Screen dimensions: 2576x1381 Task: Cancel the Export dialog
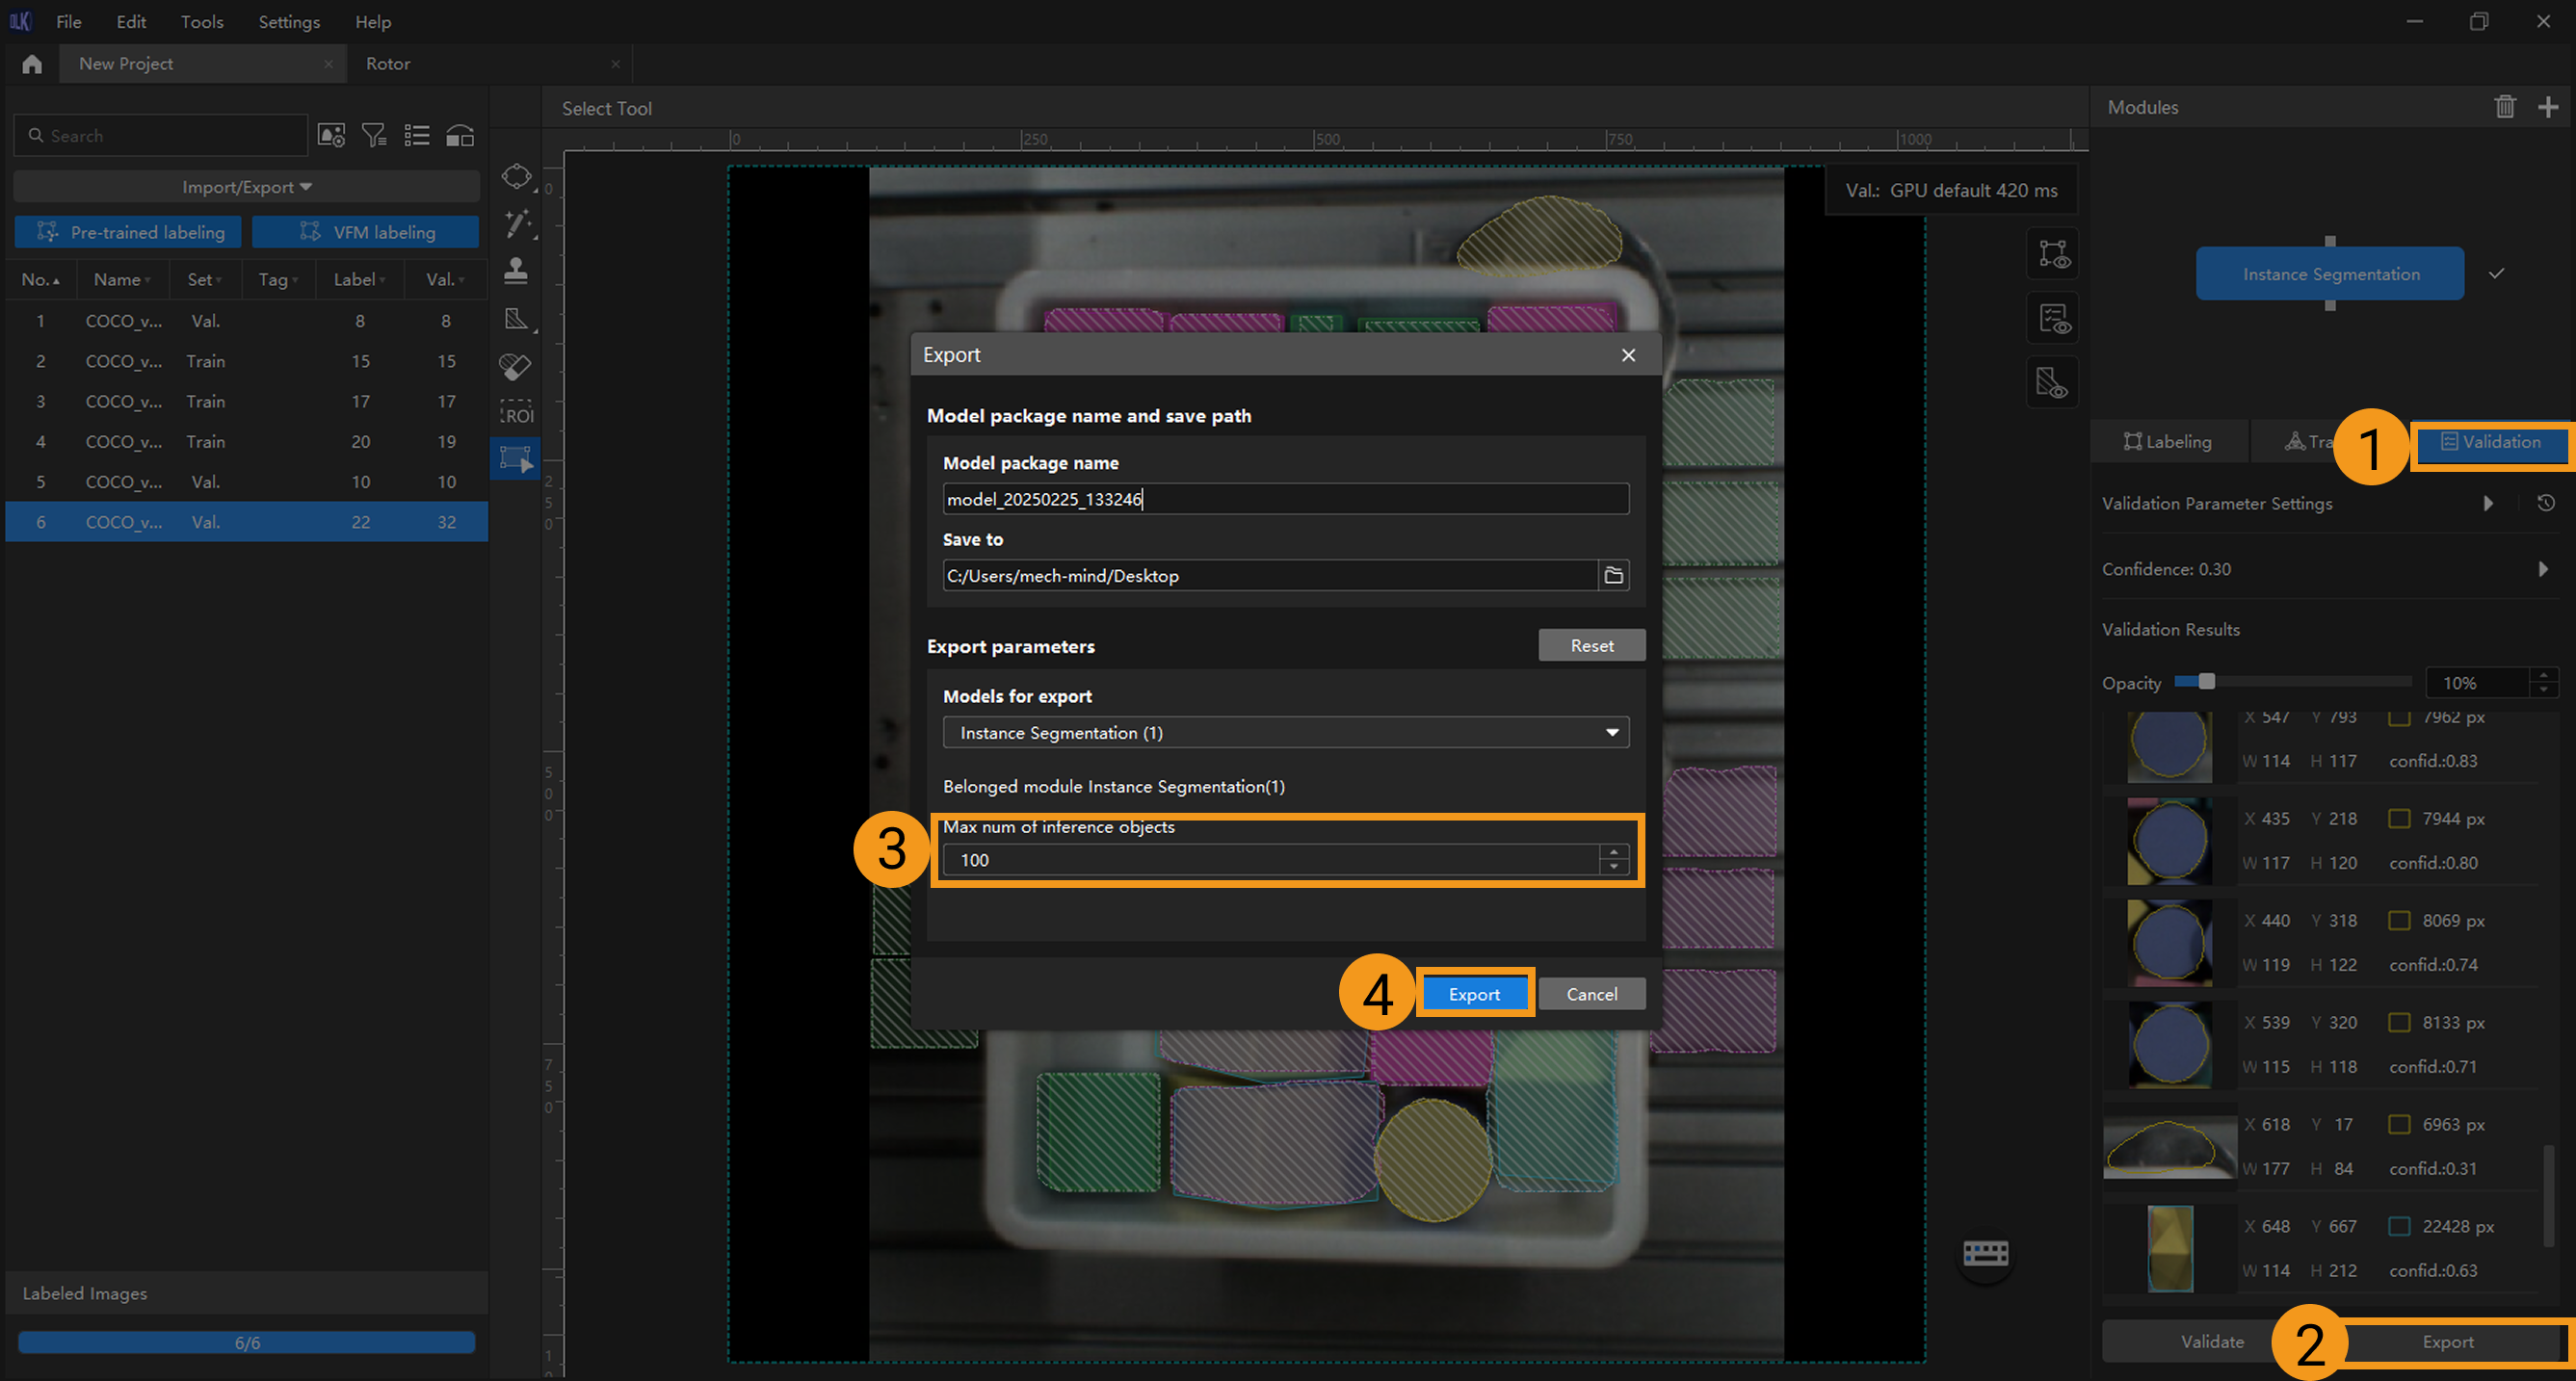[1591, 994]
